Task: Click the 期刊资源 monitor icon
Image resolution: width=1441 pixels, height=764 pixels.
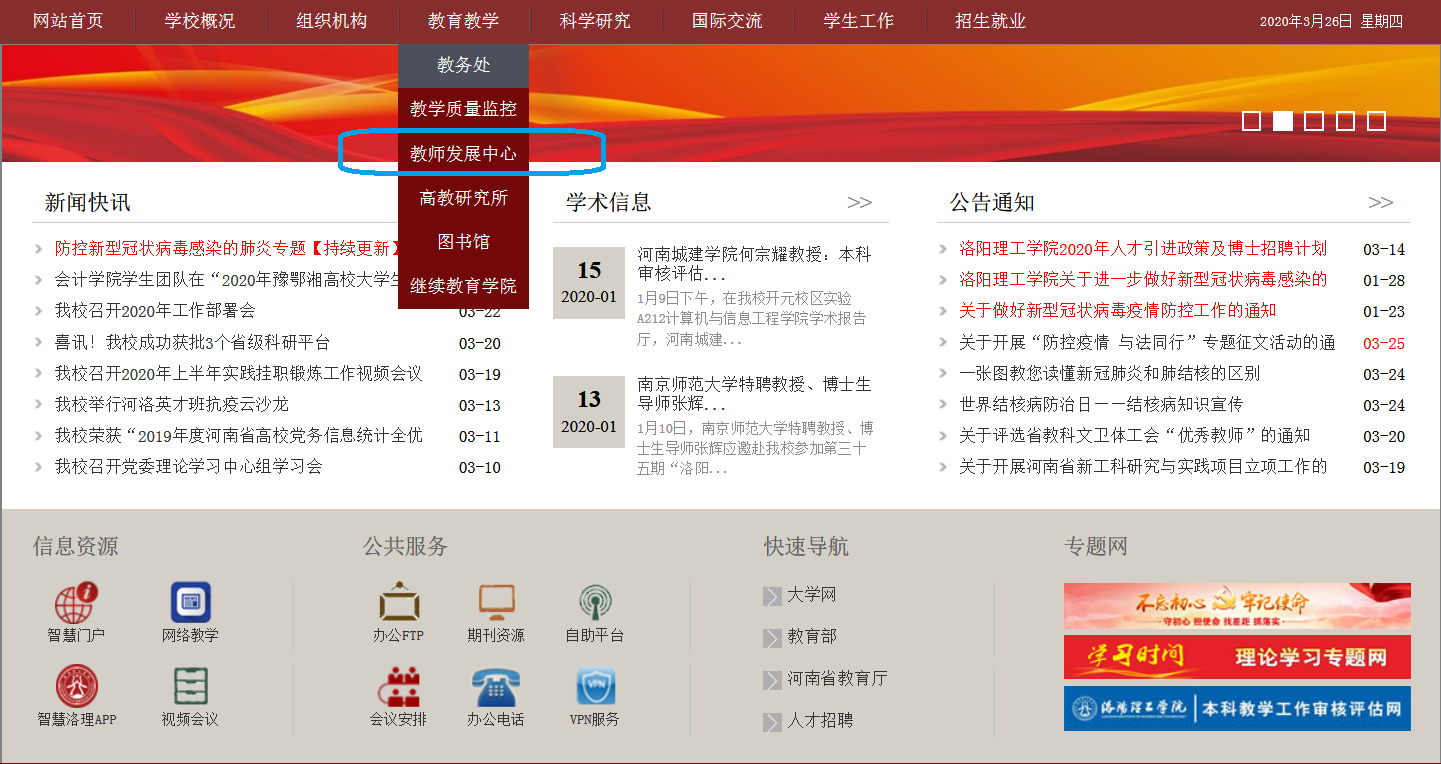Action: pos(496,603)
